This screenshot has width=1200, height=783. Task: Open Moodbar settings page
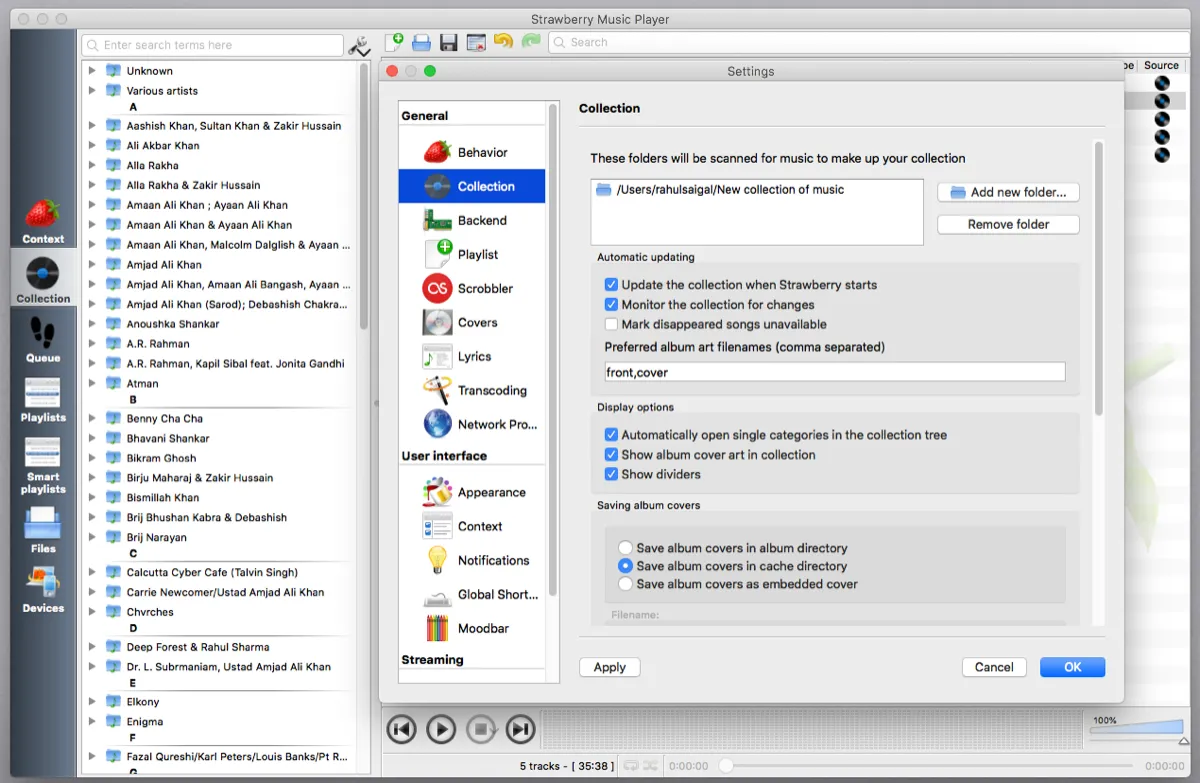(472, 628)
